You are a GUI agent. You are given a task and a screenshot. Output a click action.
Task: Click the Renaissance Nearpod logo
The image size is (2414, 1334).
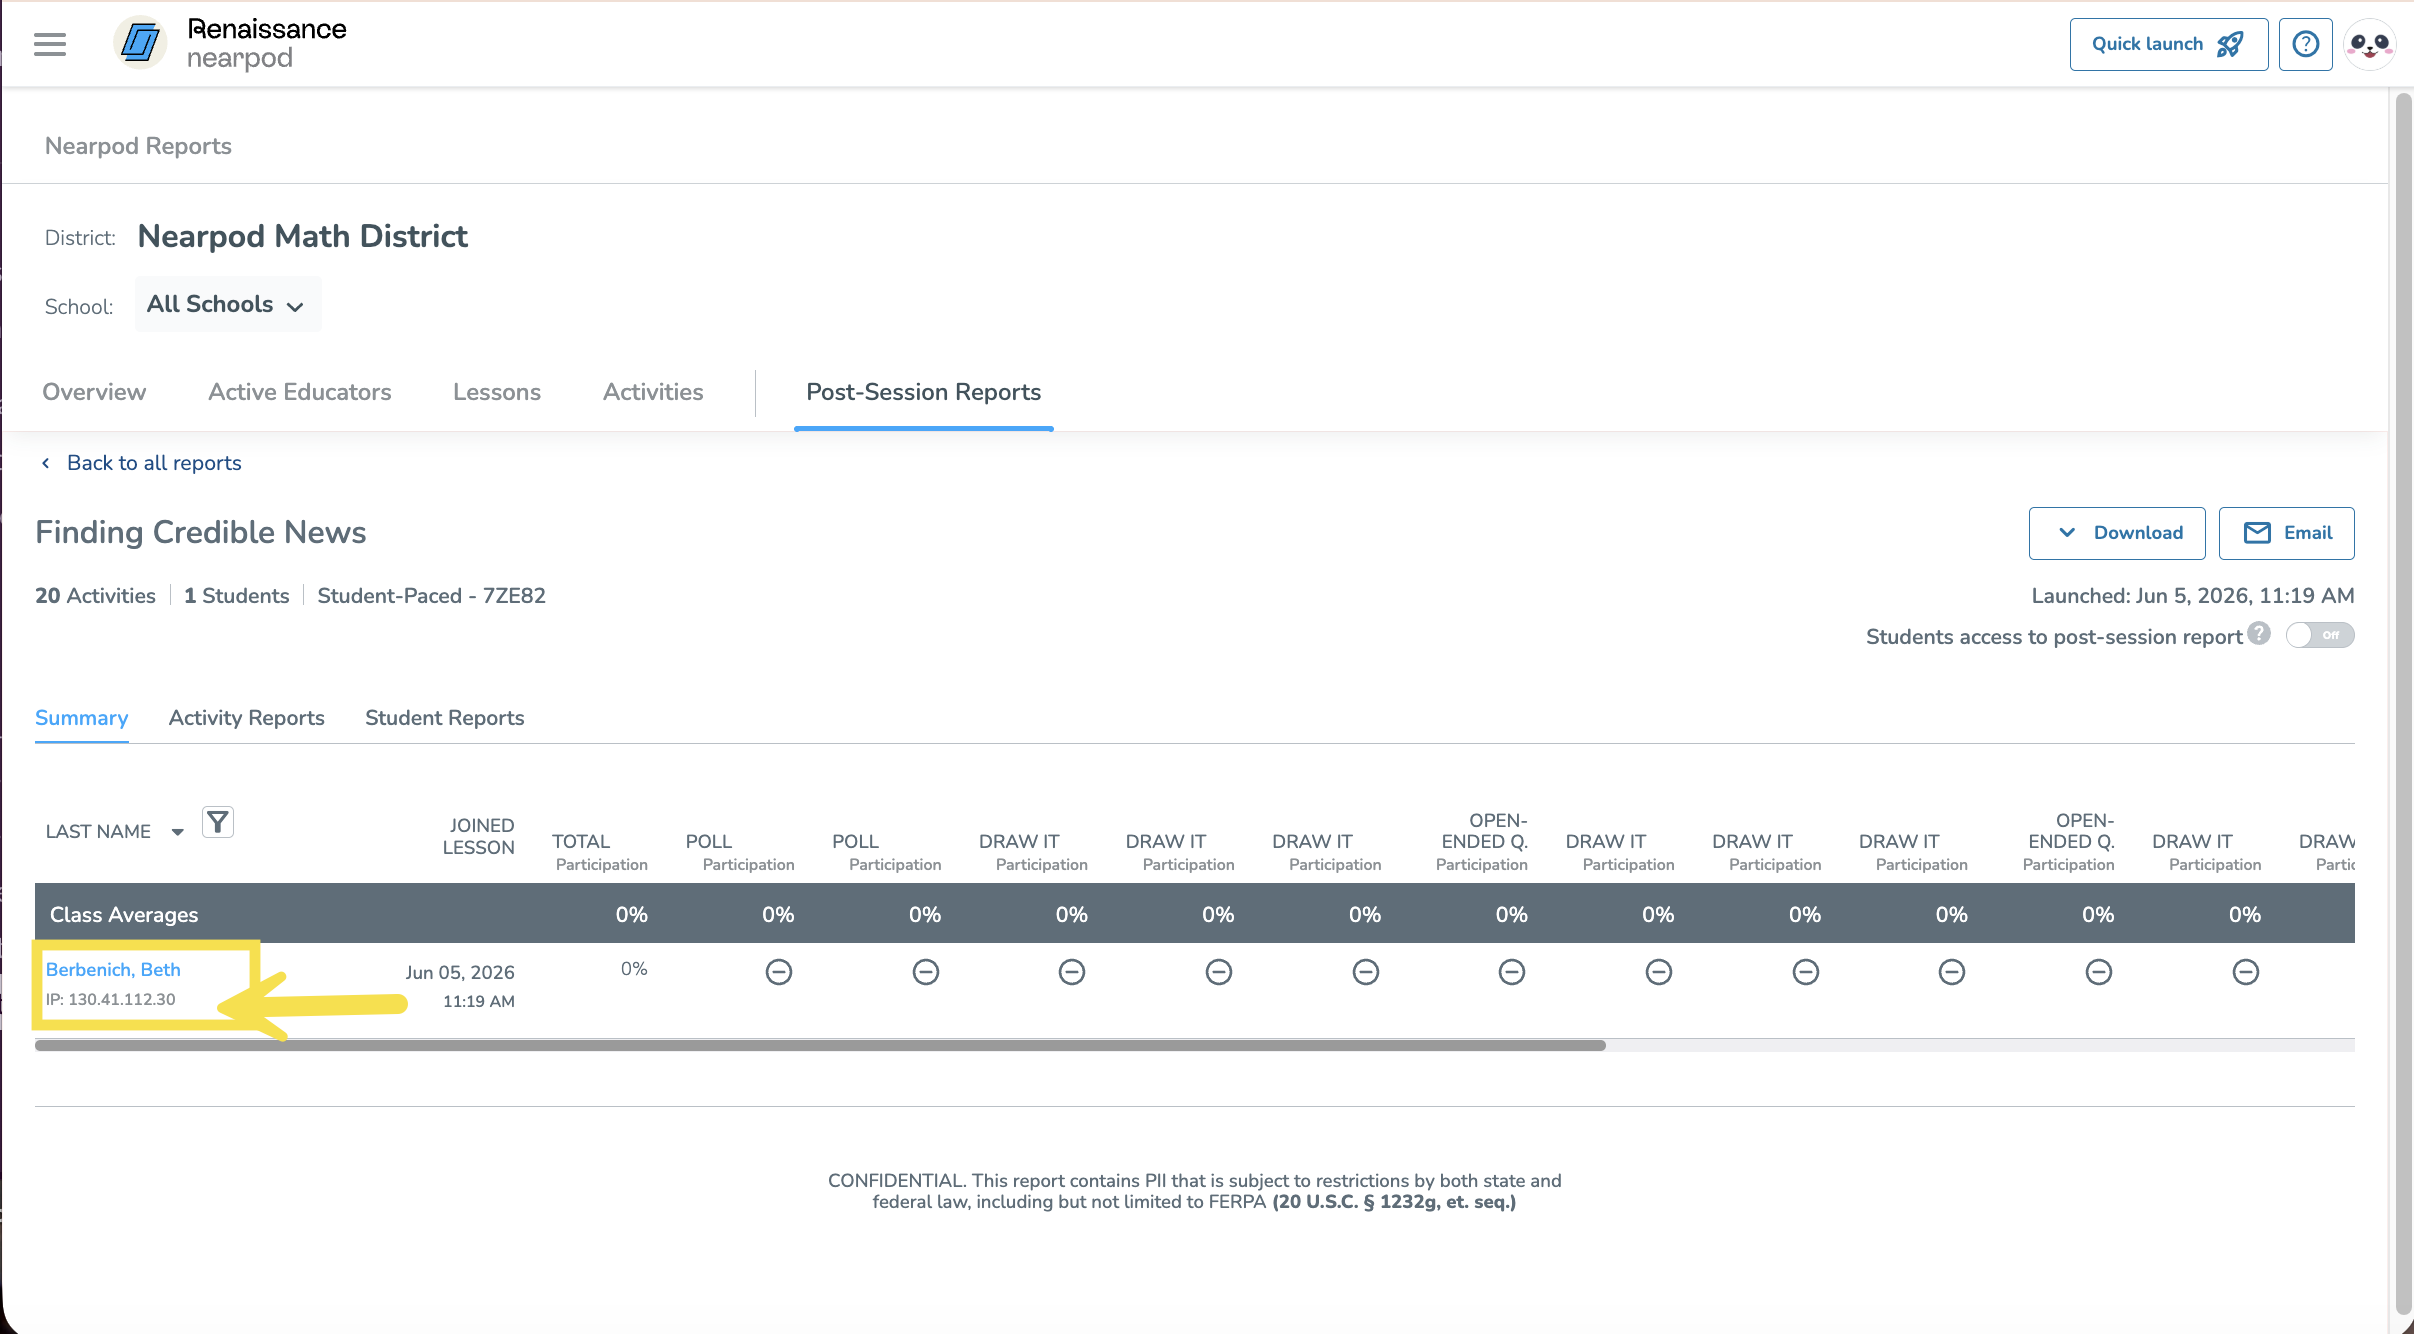tap(230, 43)
